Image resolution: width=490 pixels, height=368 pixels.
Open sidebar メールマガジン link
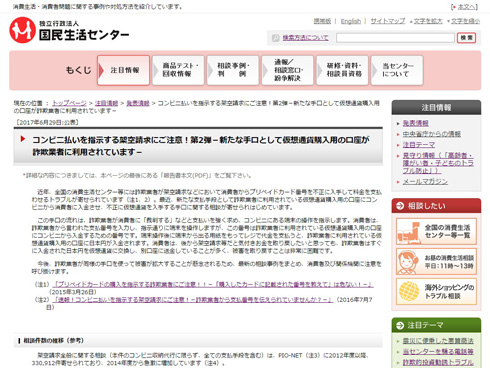click(425, 182)
